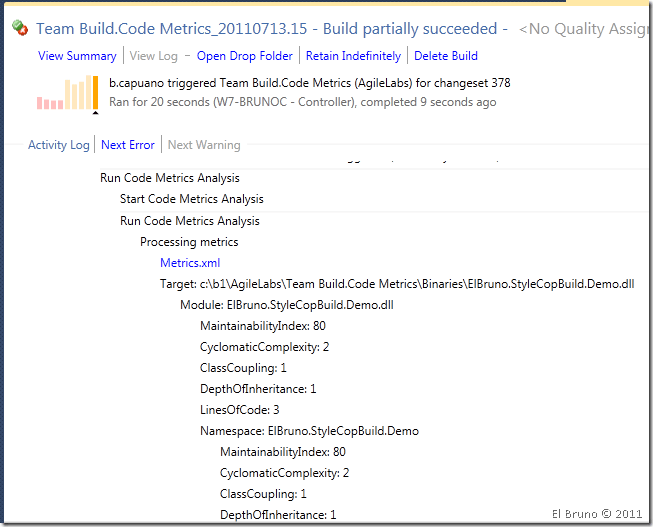Viewport: 653px width, 527px height.
Task: Click the Target path entry for the DLL
Action: 397,284
